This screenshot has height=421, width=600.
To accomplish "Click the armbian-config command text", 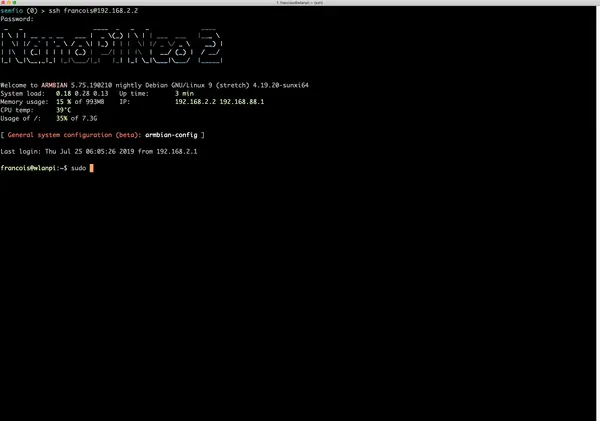I will coord(171,135).
